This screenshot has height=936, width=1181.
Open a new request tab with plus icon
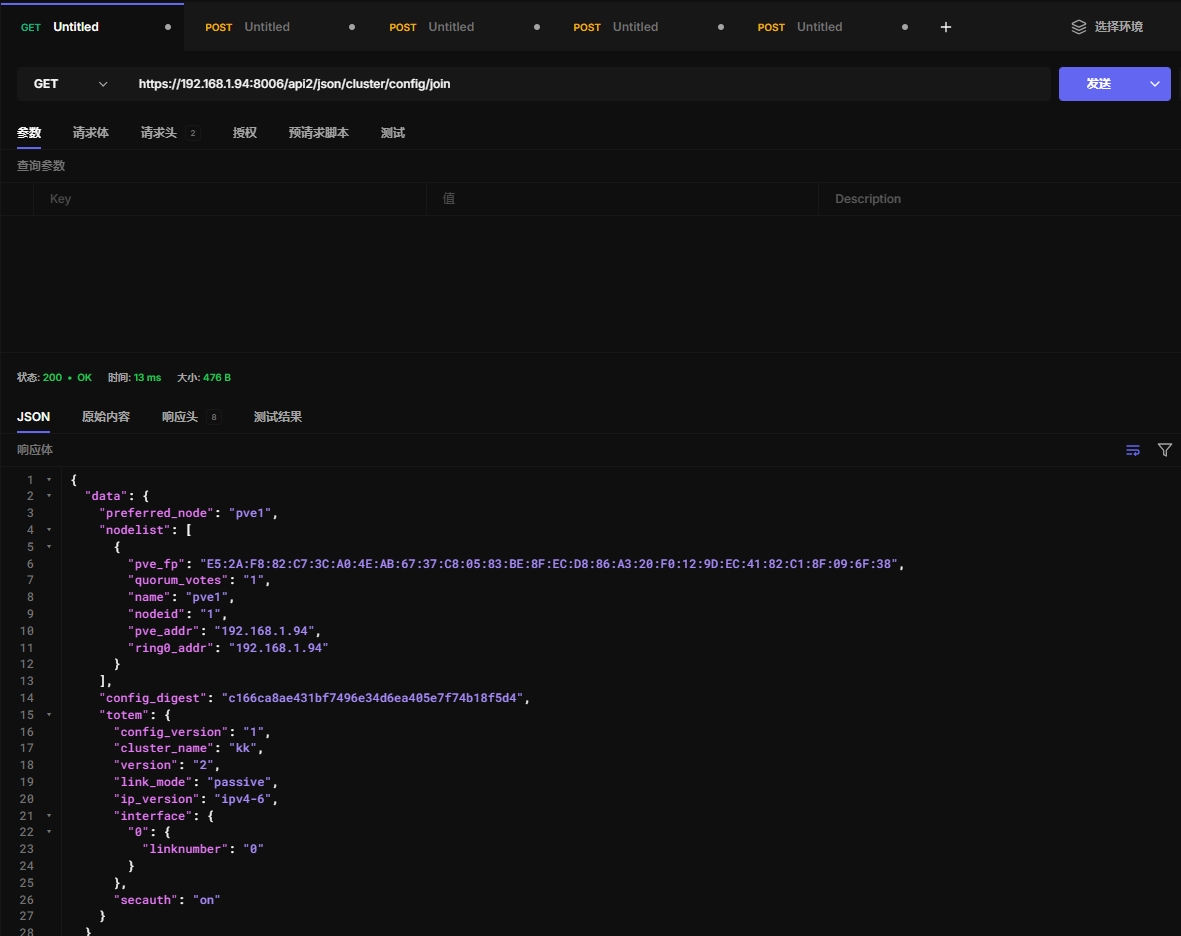tap(946, 27)
